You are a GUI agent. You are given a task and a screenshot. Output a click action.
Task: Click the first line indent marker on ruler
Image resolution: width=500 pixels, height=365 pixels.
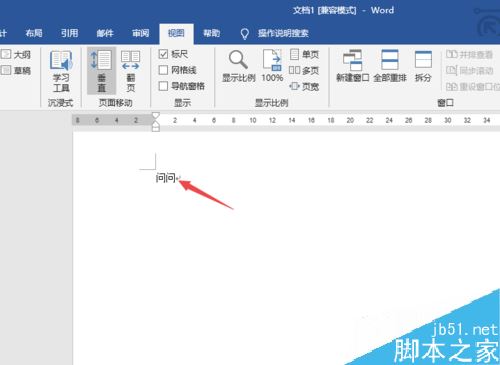click(x=156, y=116)
